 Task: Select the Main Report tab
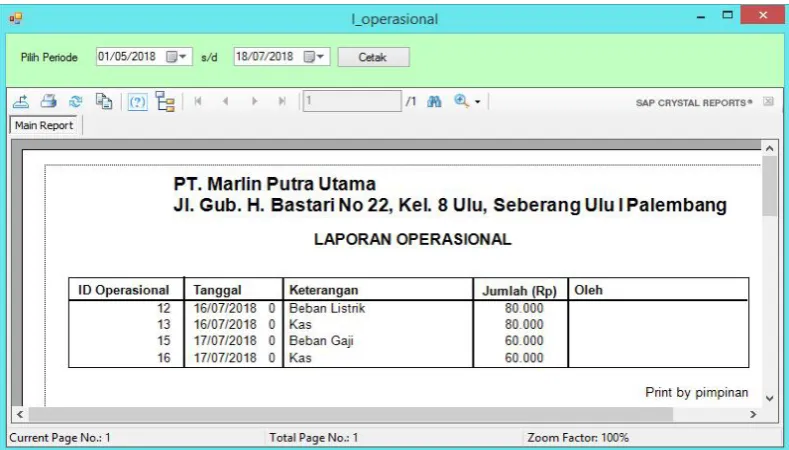44,125
